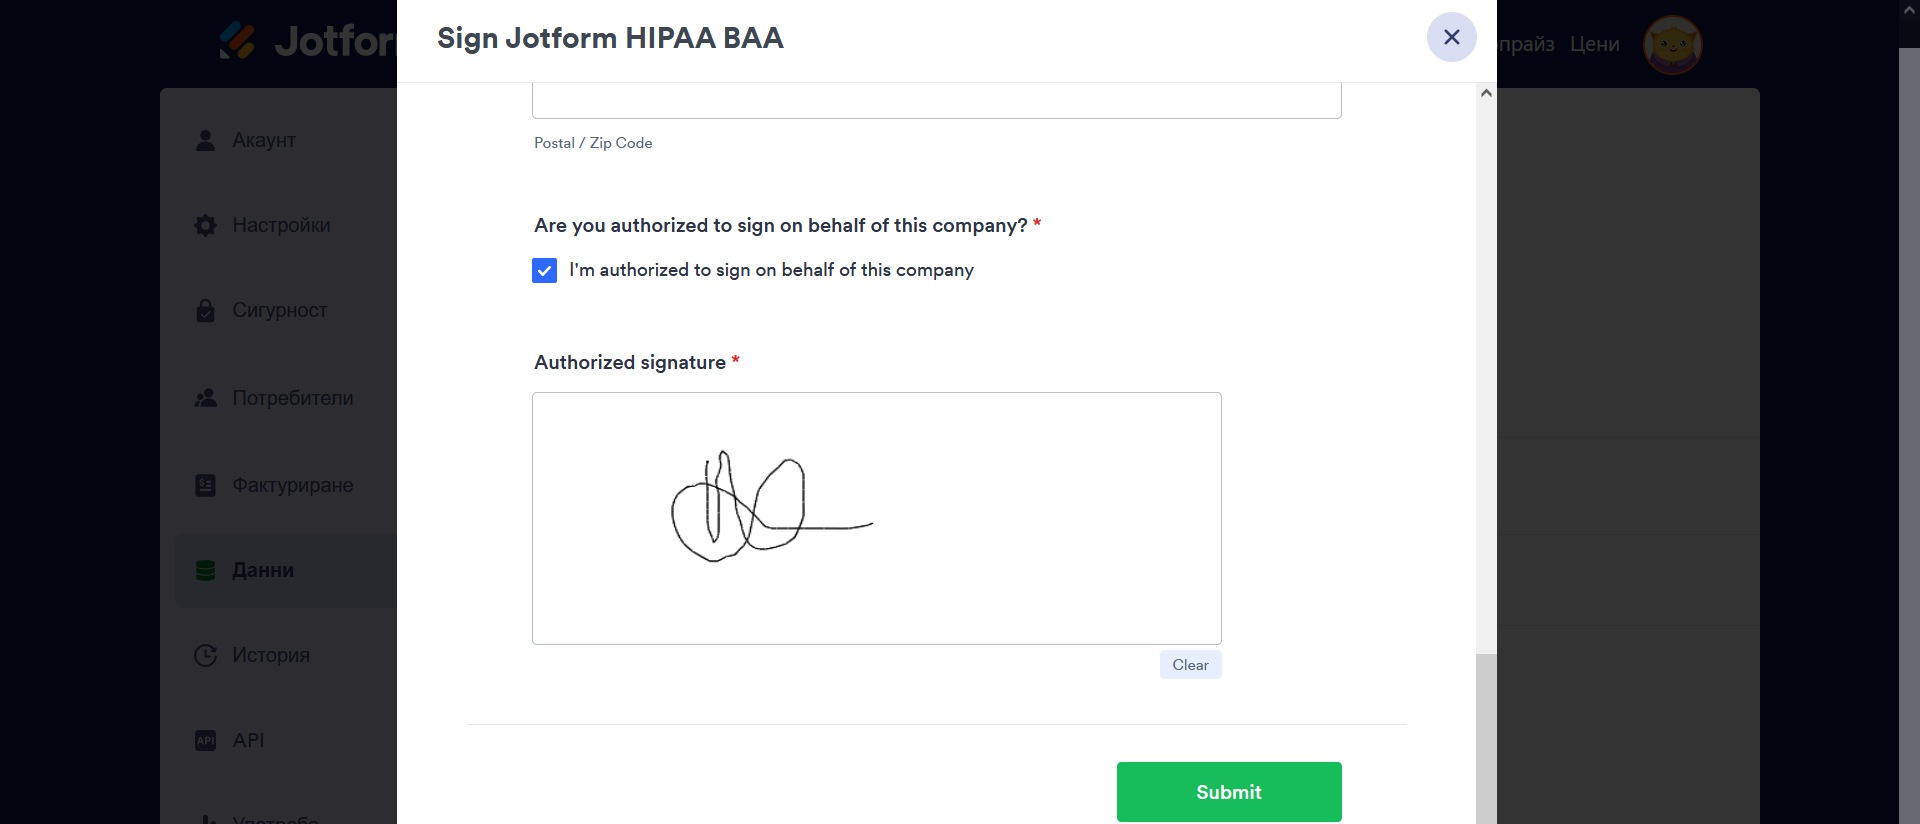Viewport: 1920px width, 824px height.
Task: Open the Цени pricing link
Action: 1594,44
